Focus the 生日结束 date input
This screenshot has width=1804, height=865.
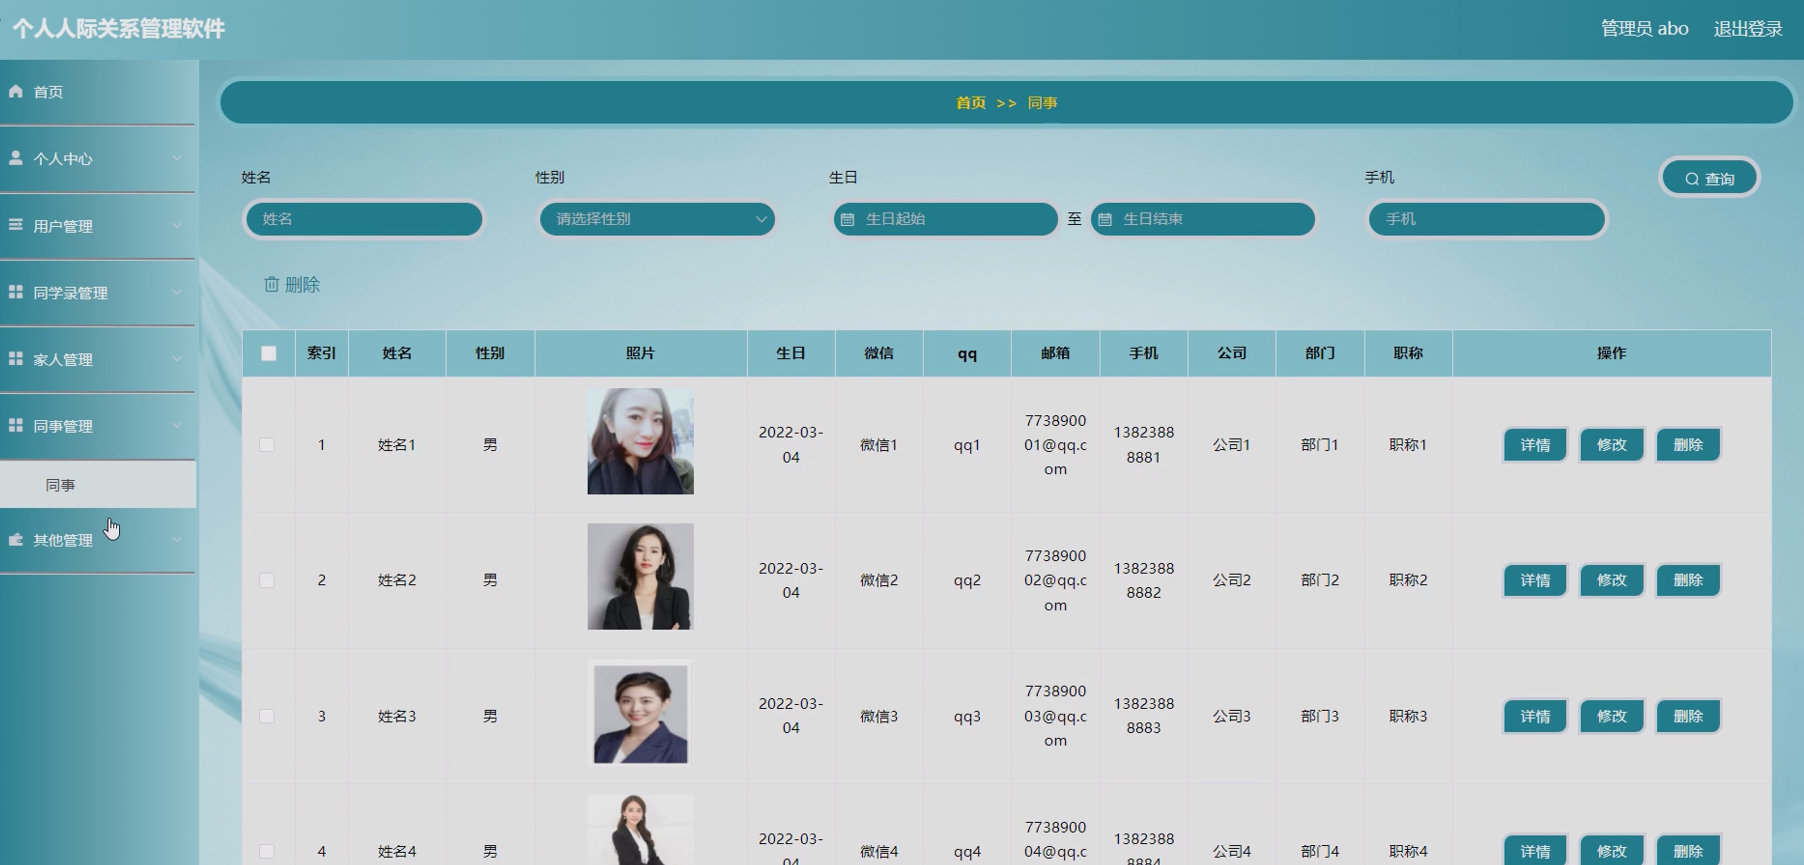(x=1202, y=219)
